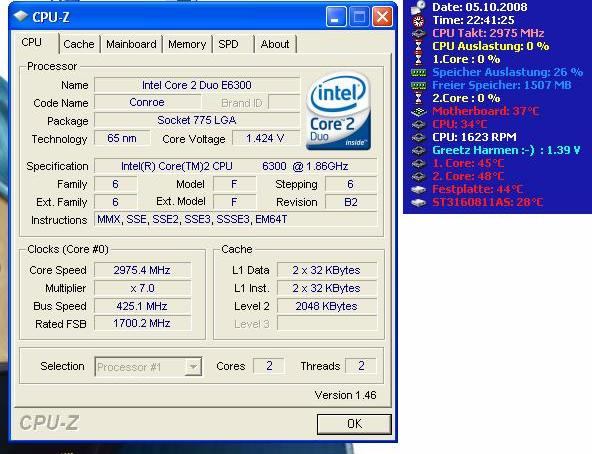Click the OK button
Image resolution: width=592 pixels, height=454 pixels.
pyautogui.click(x=354, y=424)
